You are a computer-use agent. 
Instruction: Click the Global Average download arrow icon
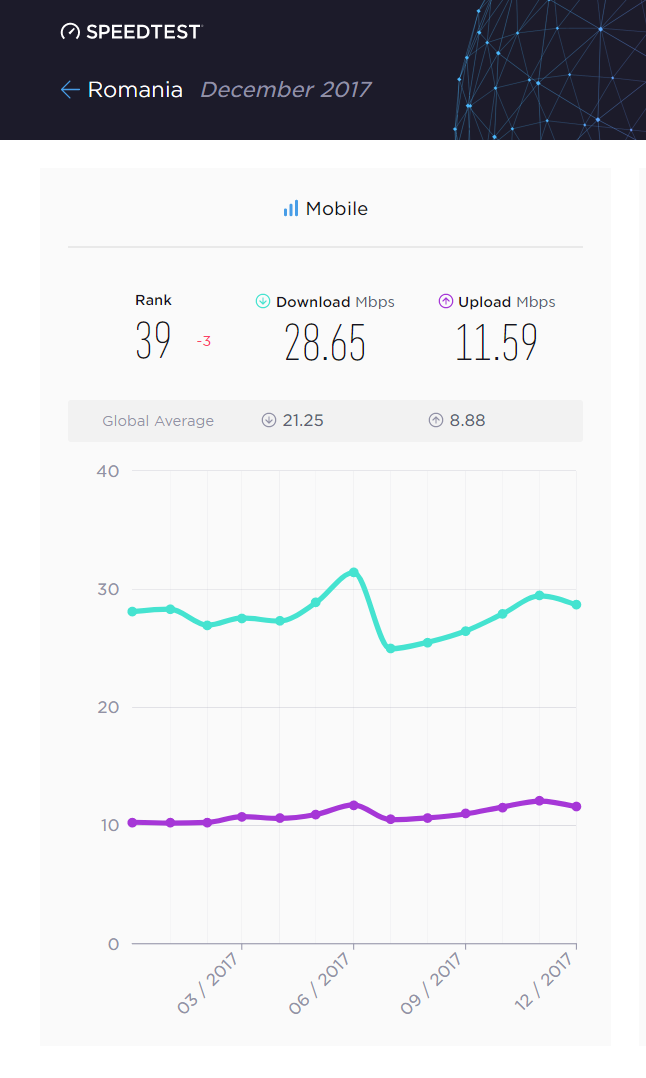(x=269, y=421)
